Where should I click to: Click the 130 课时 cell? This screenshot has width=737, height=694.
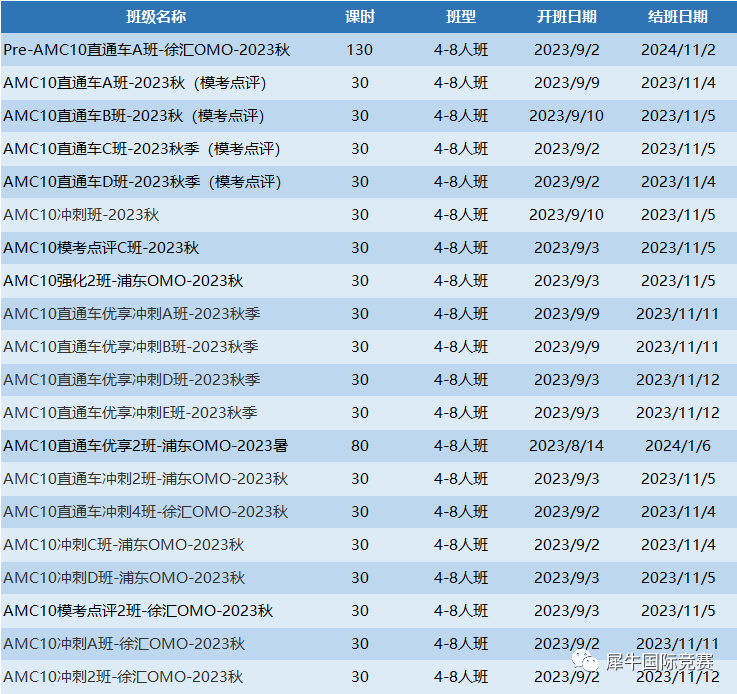[x=359, y=50]
